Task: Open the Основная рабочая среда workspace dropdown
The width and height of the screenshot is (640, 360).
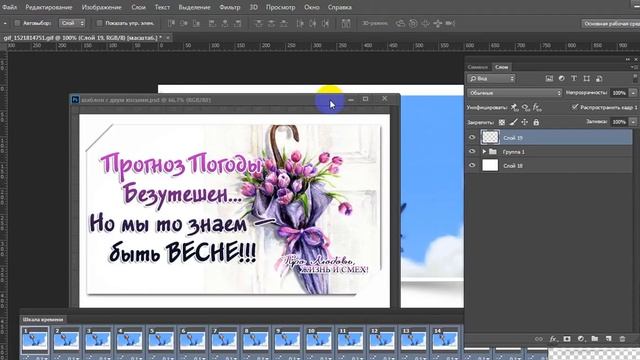Action: (611, 24)
